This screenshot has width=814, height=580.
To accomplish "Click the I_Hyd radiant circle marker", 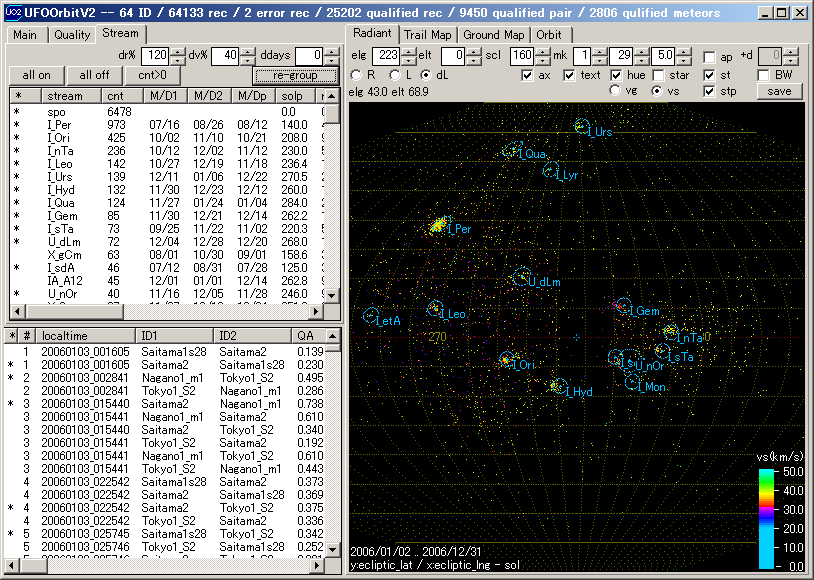I will pyautogui.click(x=558, y=387).
